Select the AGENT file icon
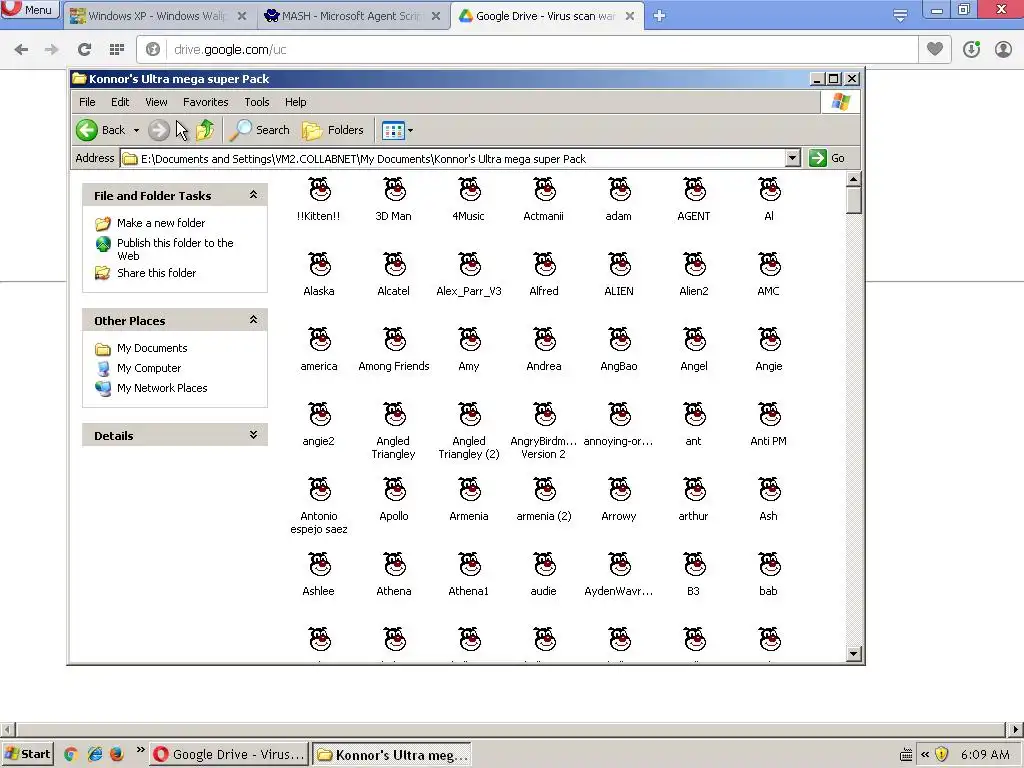The height and width of the screenshot is (768, 1024). pyautogui.click(x=695, y=190)
